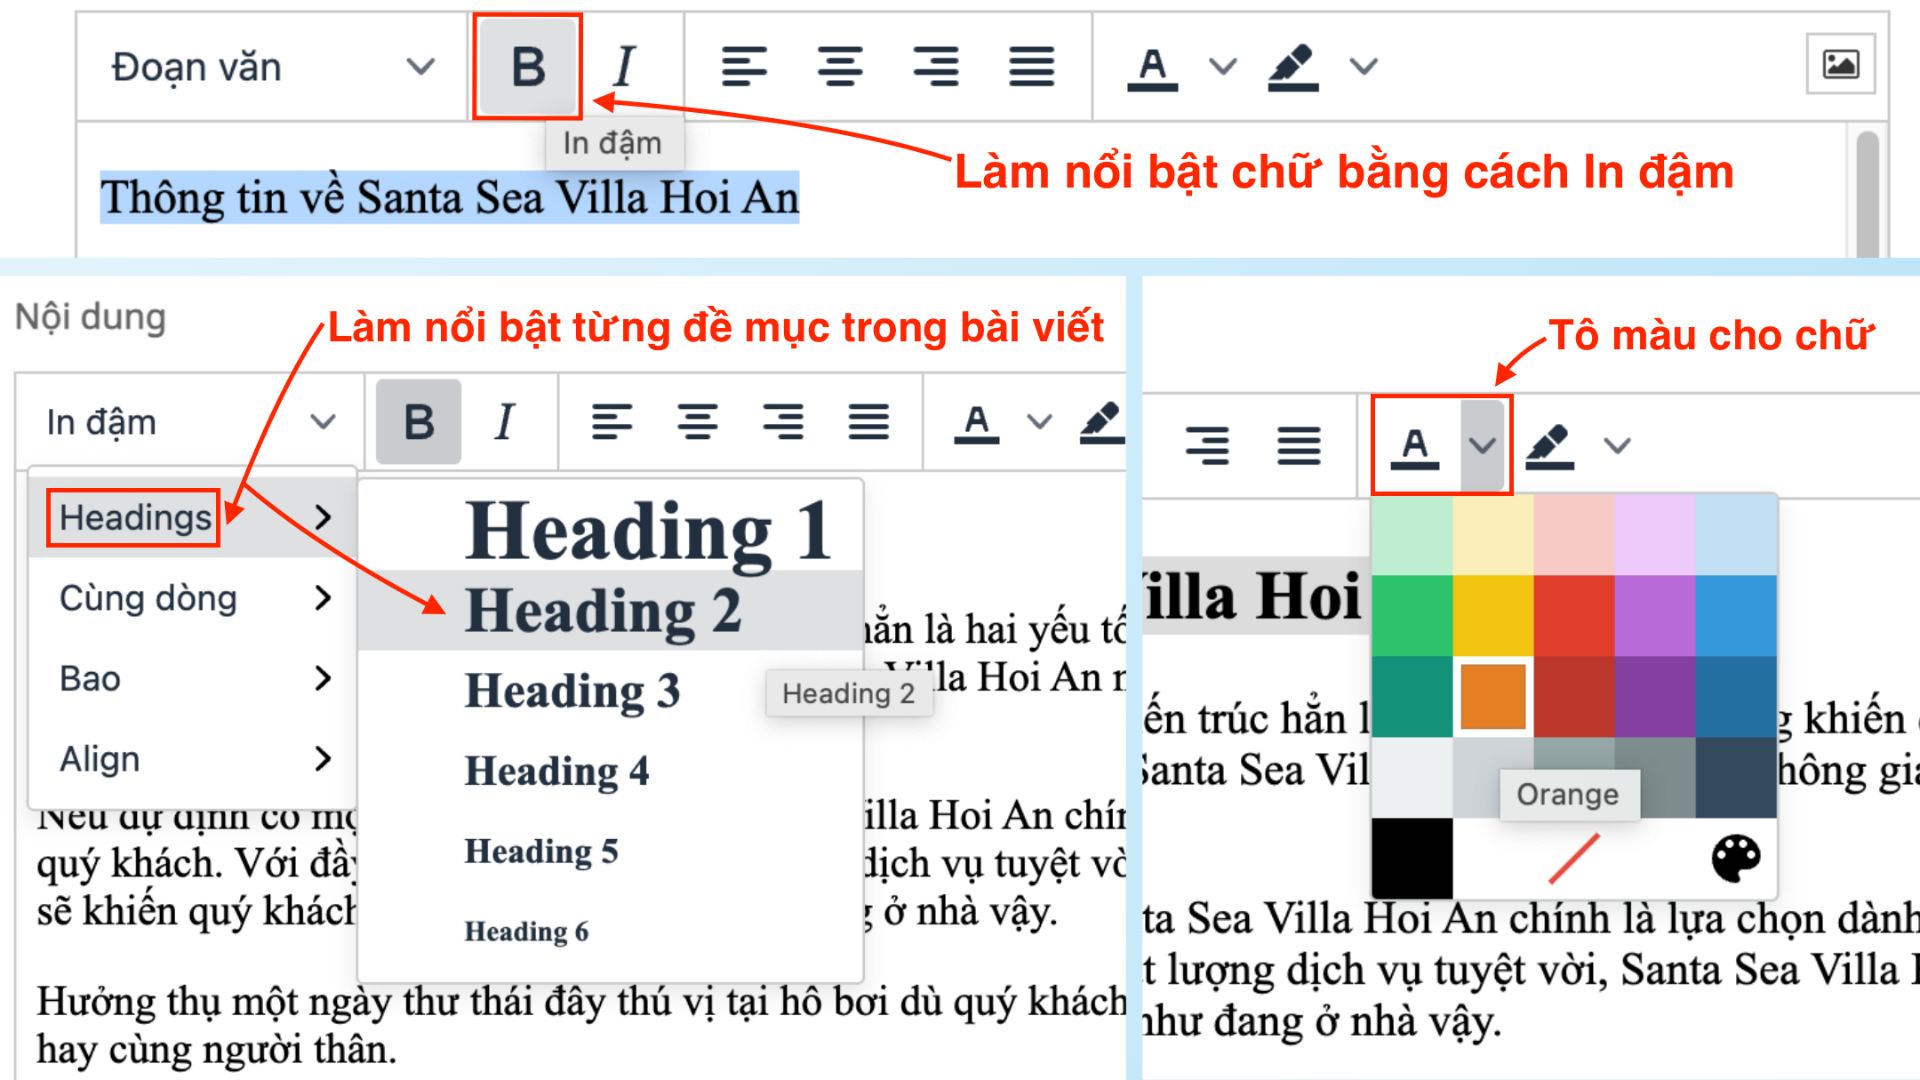Open the custom color palette icon

(1735, 858)
